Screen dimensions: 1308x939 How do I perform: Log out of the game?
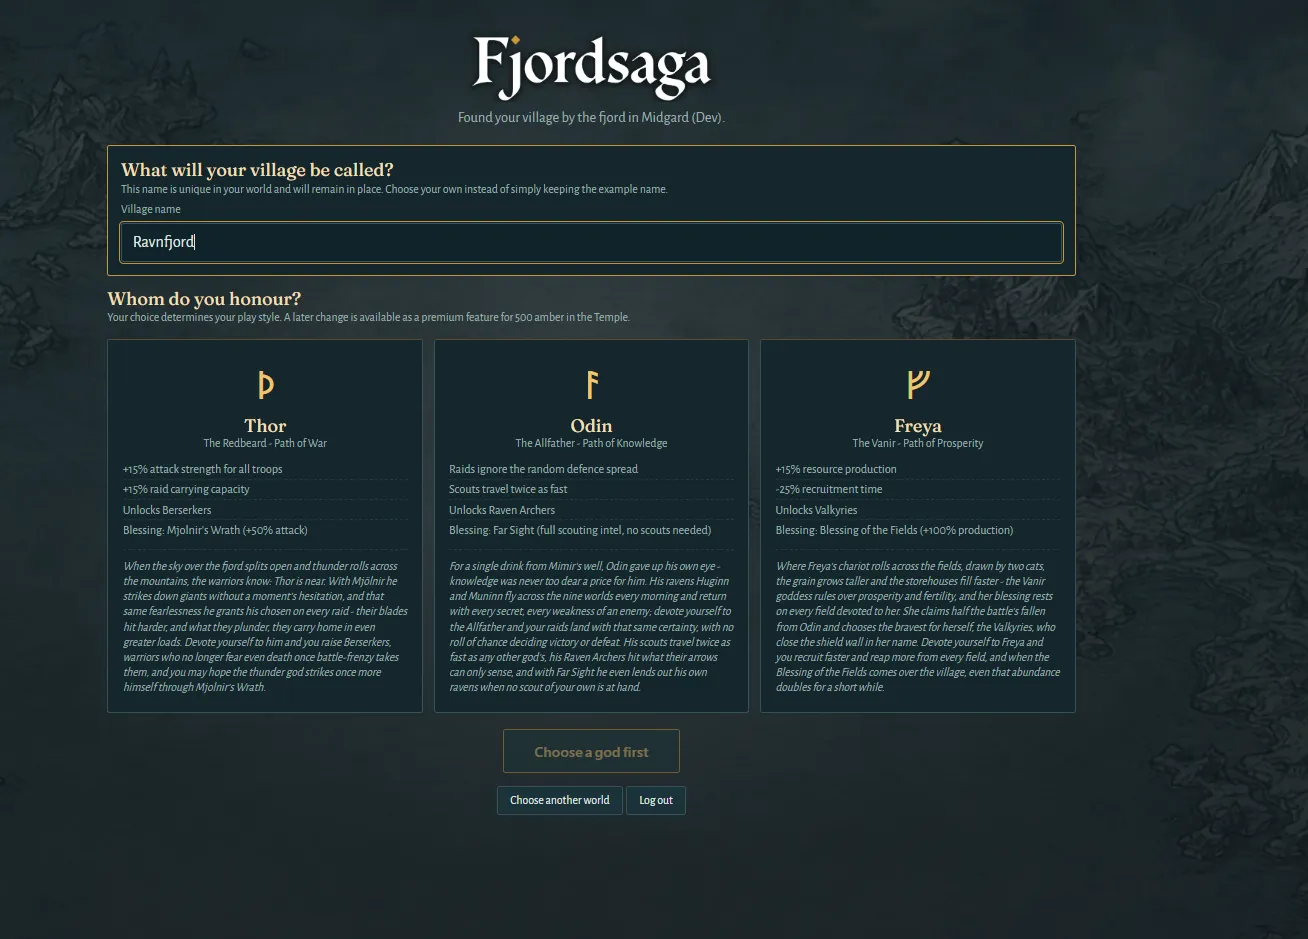tap(656, 800)
